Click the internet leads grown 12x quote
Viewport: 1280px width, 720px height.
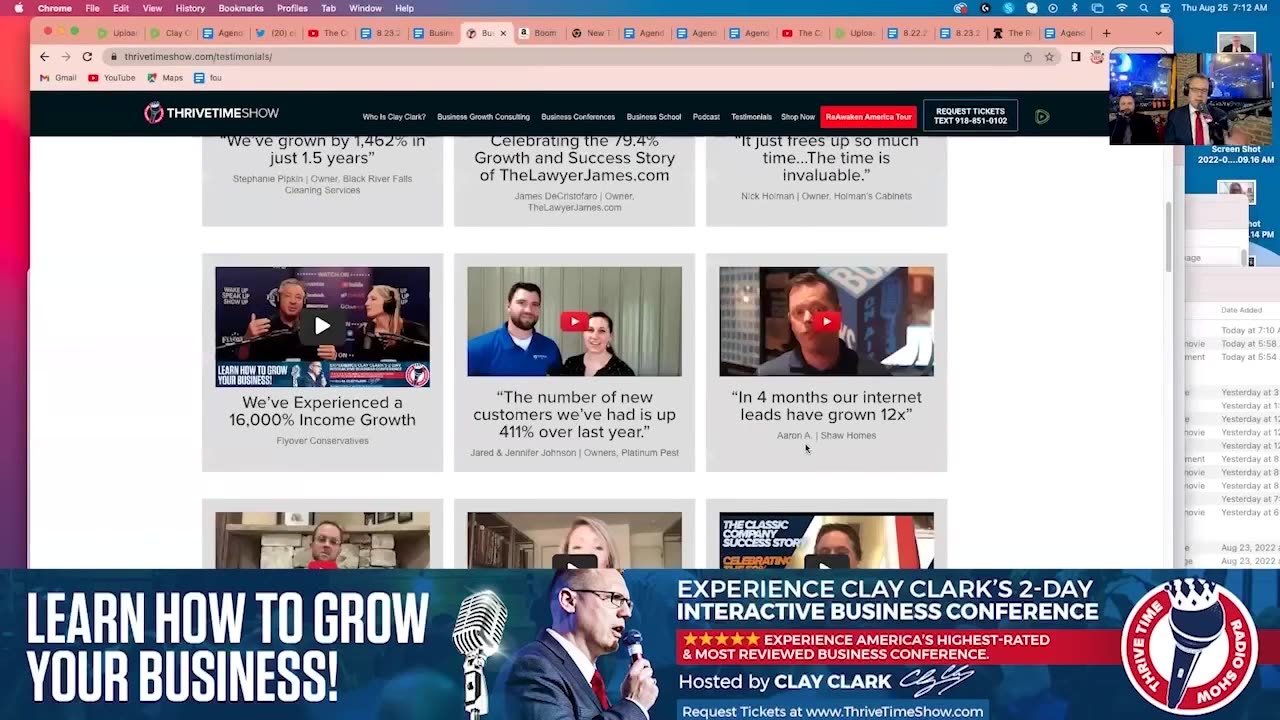826,405
